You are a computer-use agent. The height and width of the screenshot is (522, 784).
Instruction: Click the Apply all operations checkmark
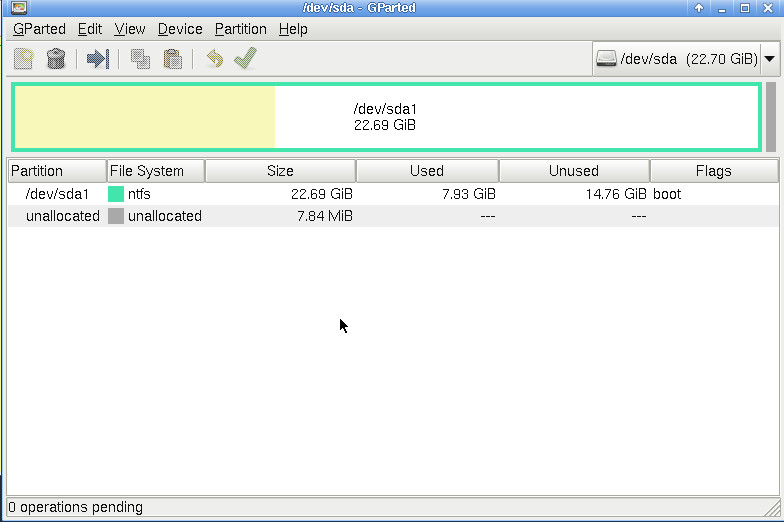pos(246,58)
